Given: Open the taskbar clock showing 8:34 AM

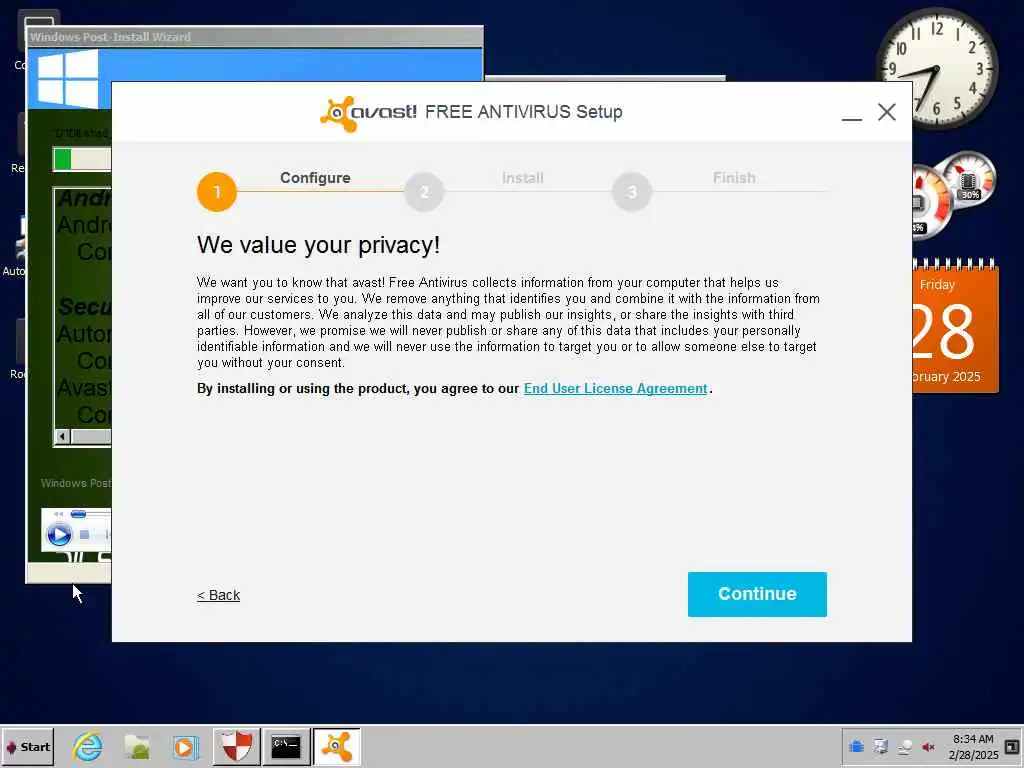Looking at the screenshot, I should tap(973, 746).
